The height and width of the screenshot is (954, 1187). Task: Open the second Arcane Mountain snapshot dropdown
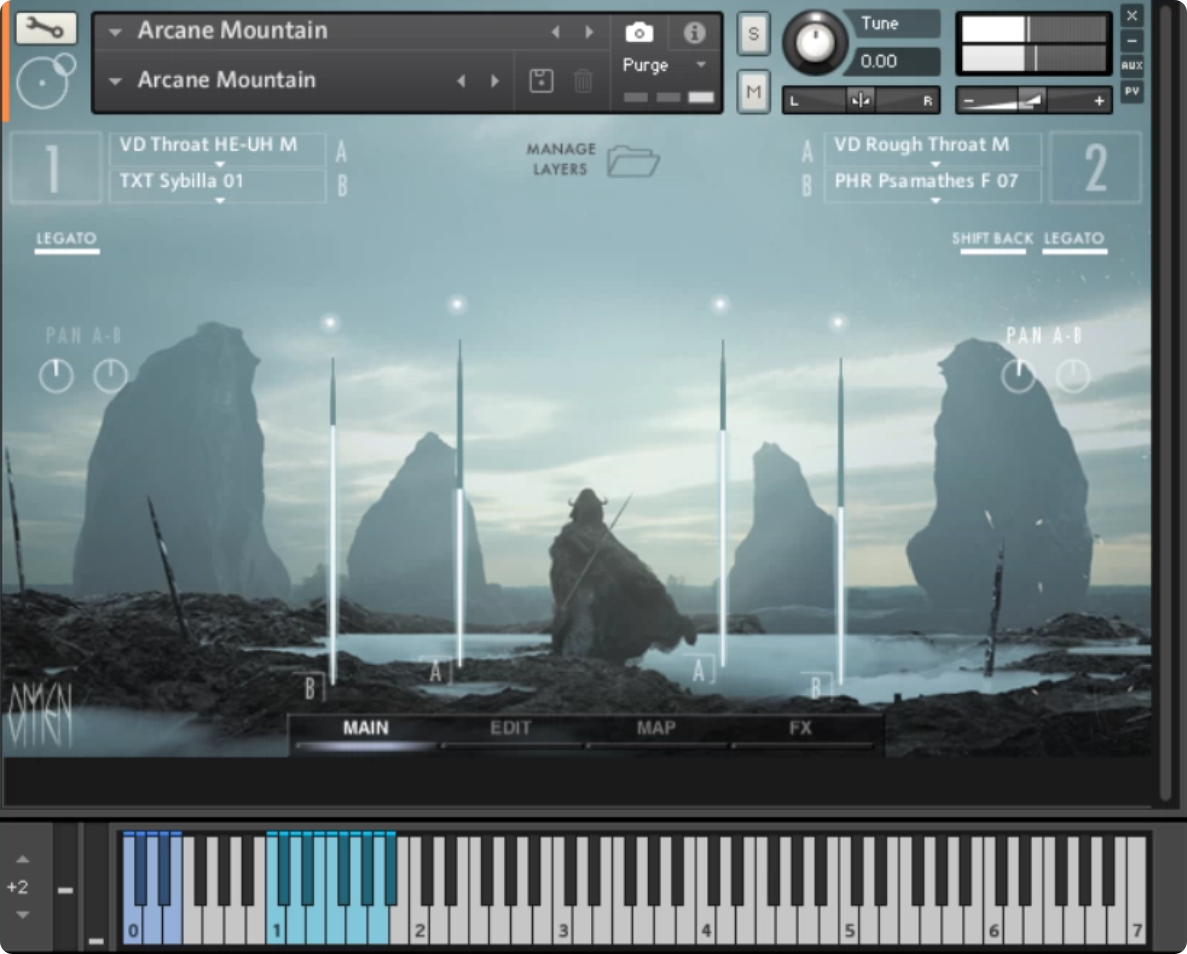coord(115,81)
